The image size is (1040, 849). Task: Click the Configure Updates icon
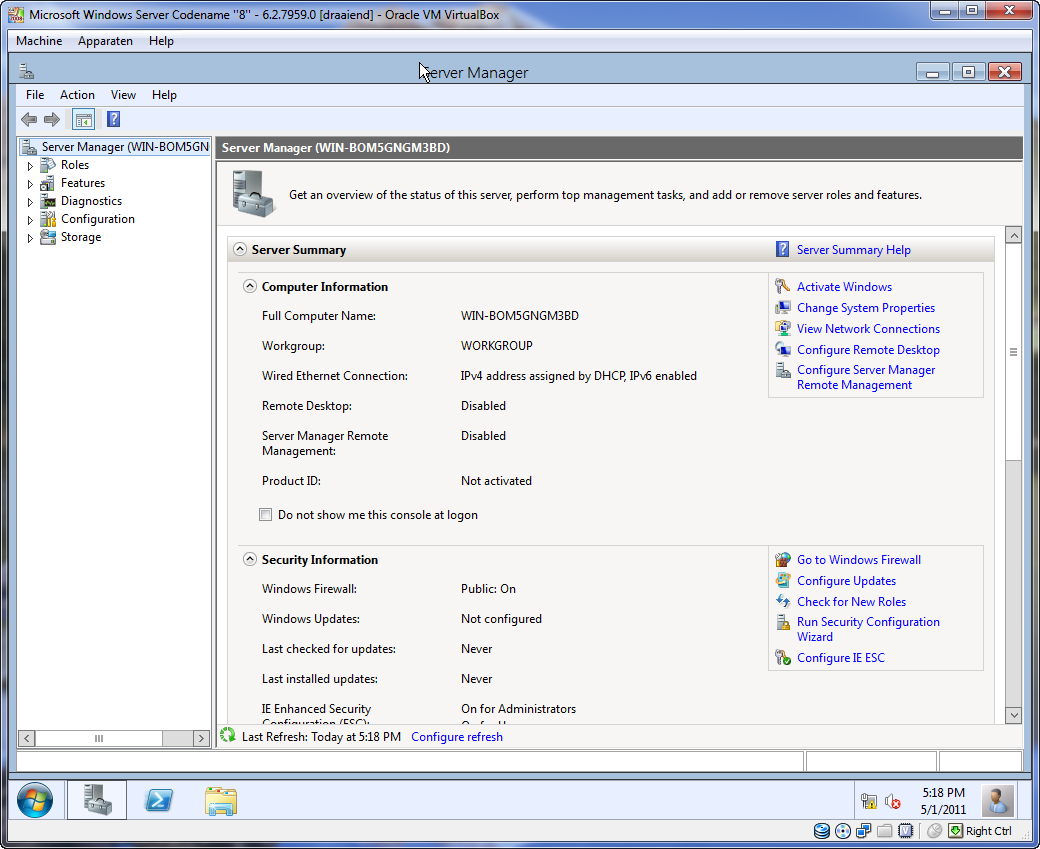pyautogui.click(x=783, y=580)
